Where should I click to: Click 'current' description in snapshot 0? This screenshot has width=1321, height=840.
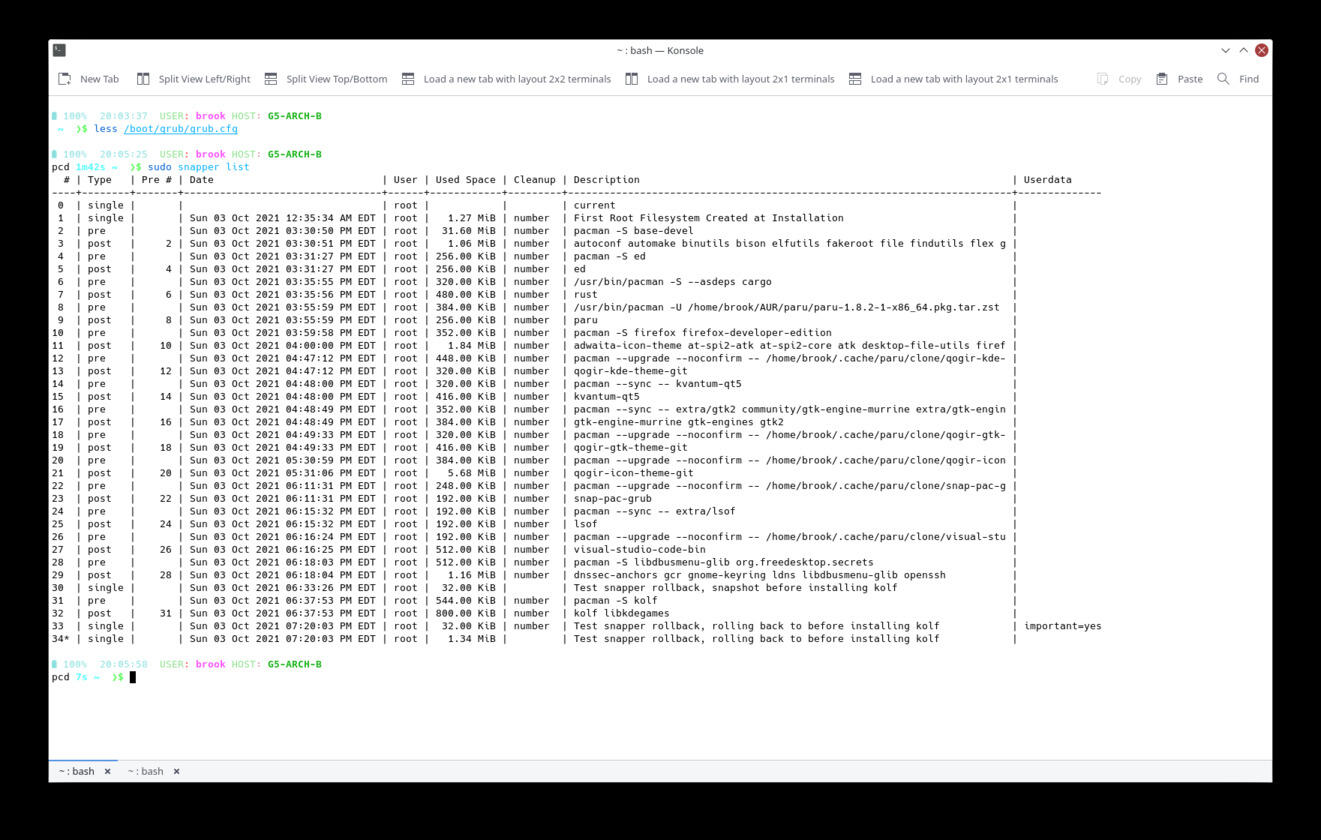594,205
